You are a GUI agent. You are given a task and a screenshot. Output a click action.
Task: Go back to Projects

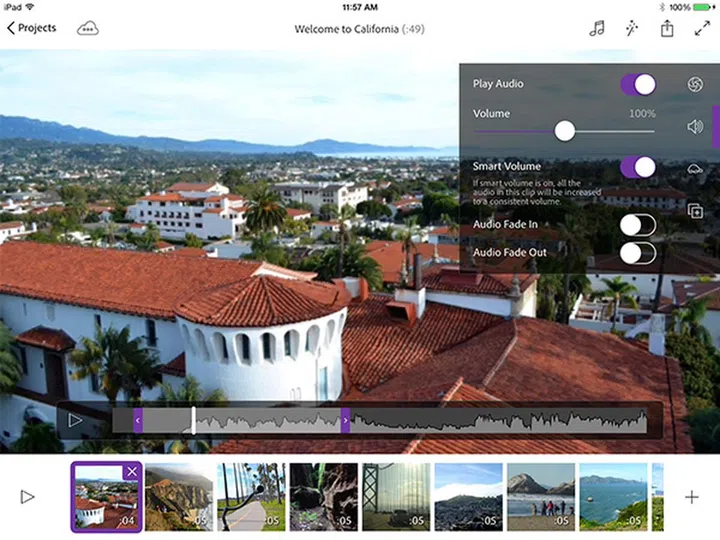click(32, 28)
